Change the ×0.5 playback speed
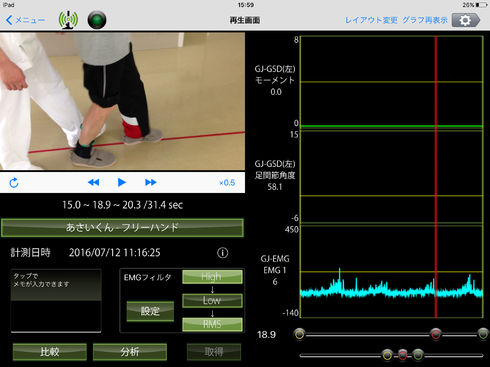Viewport: 490px width, 367px height. (x=227, y=183)
